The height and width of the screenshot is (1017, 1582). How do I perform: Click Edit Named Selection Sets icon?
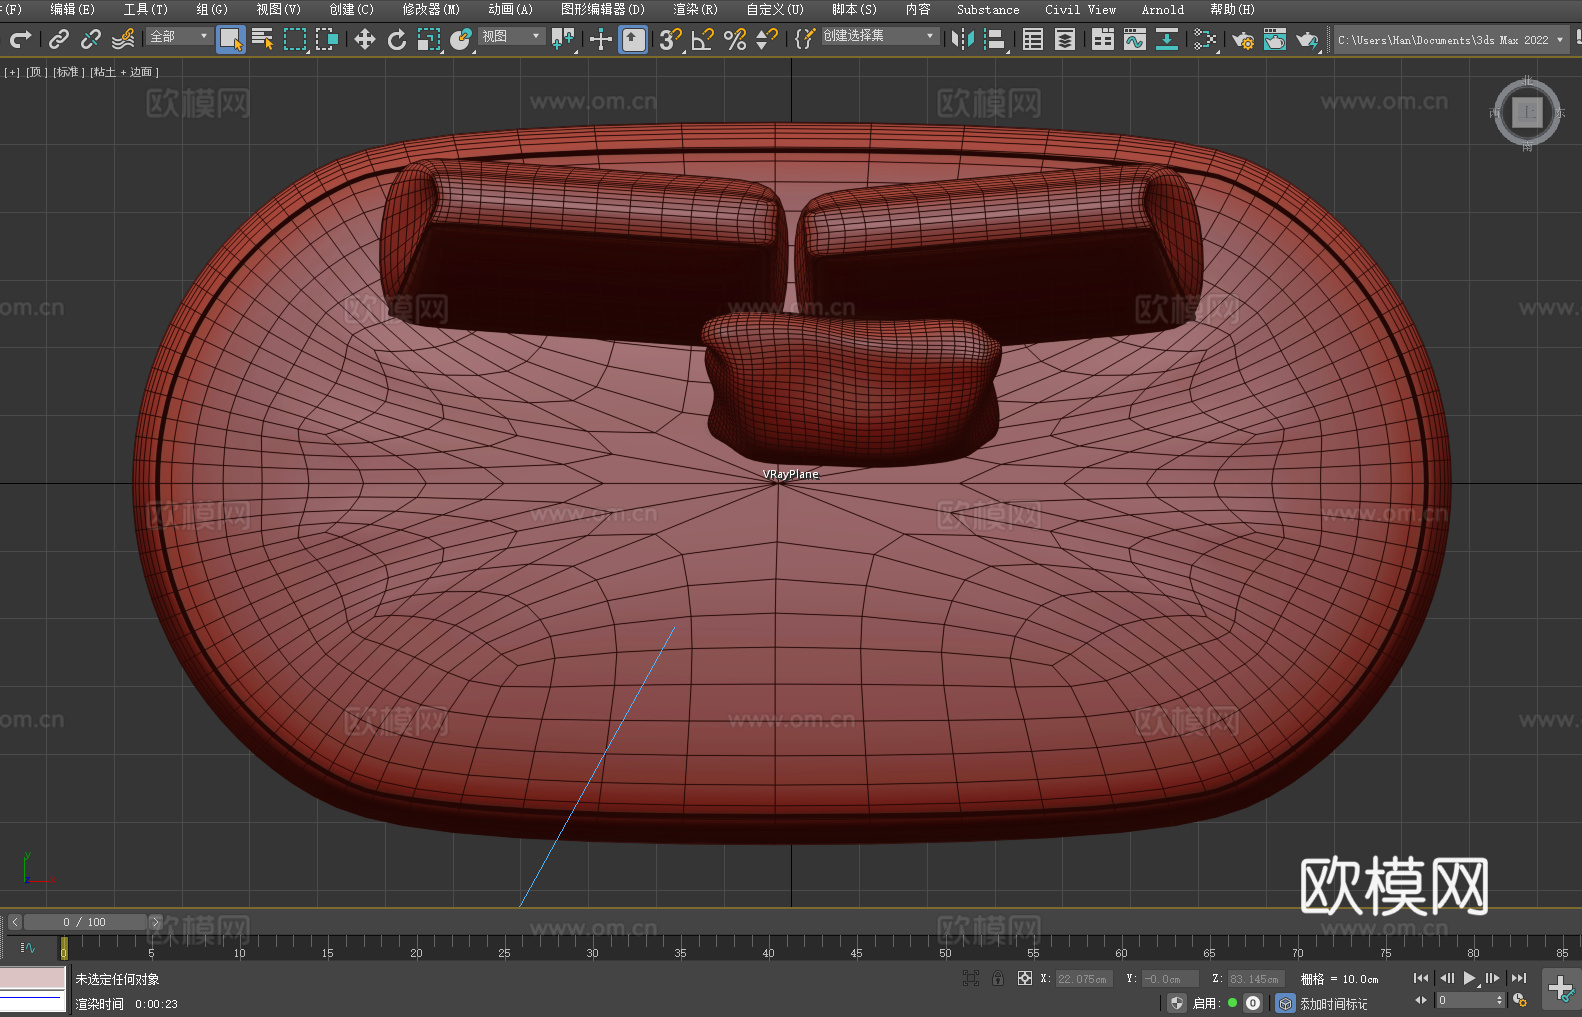pos(805,39)
